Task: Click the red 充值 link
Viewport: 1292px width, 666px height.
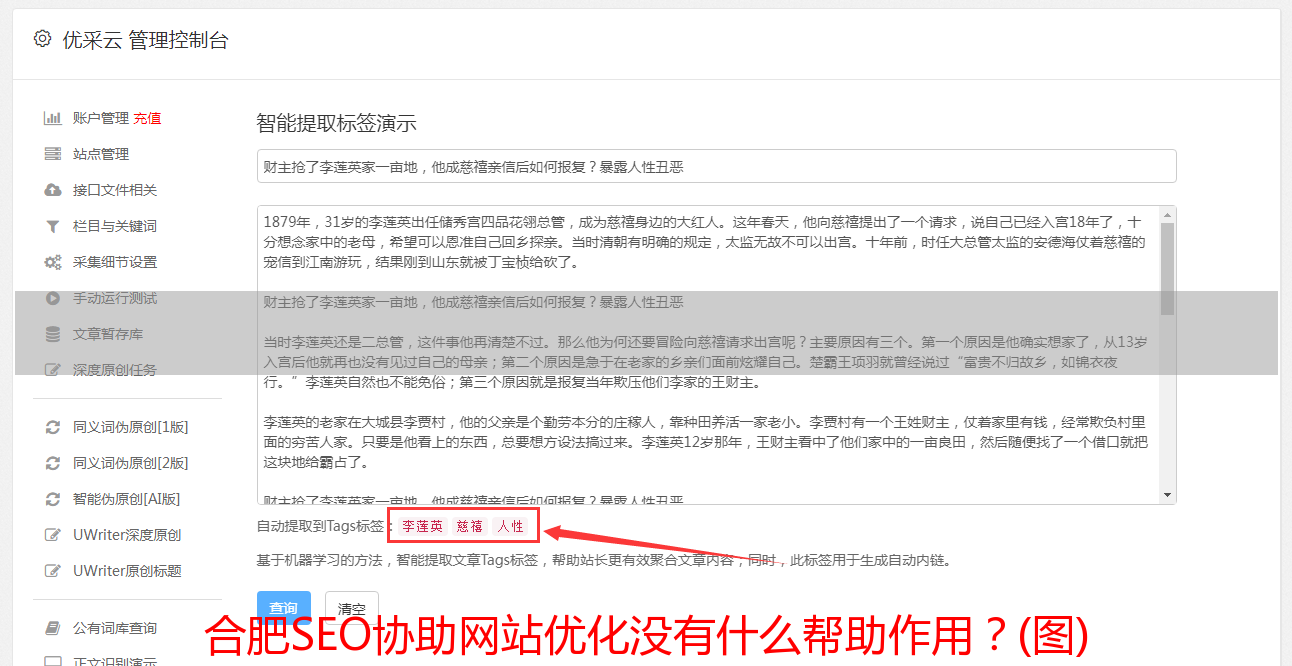Action: click(147, 118)
